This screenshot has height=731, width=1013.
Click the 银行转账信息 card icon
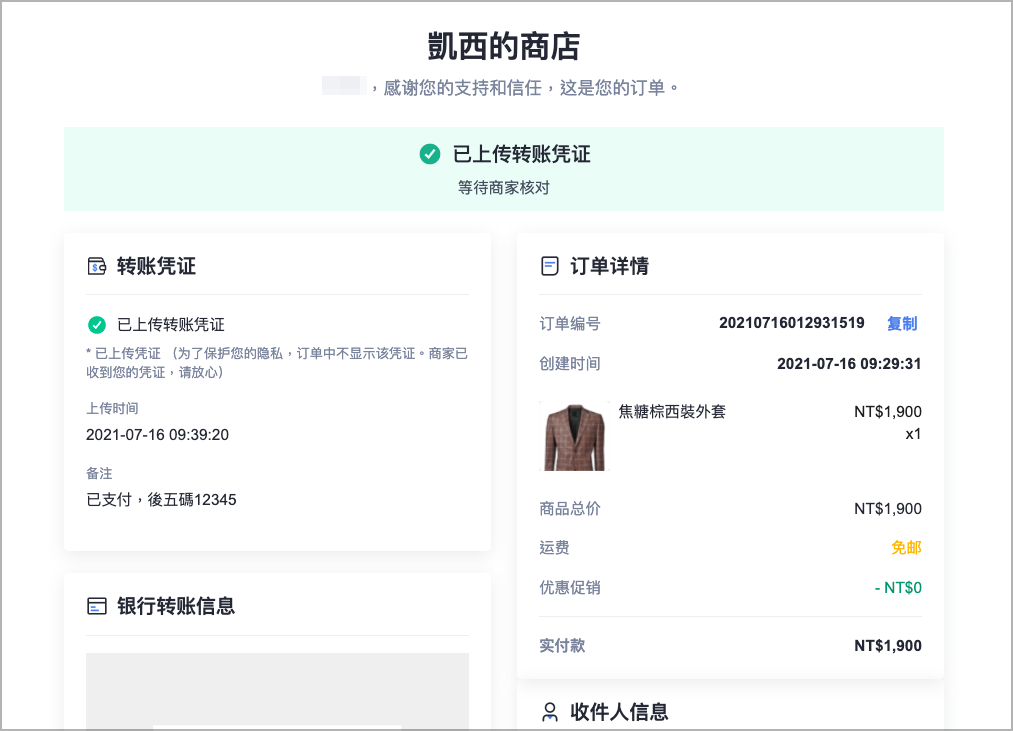(97, 606)
